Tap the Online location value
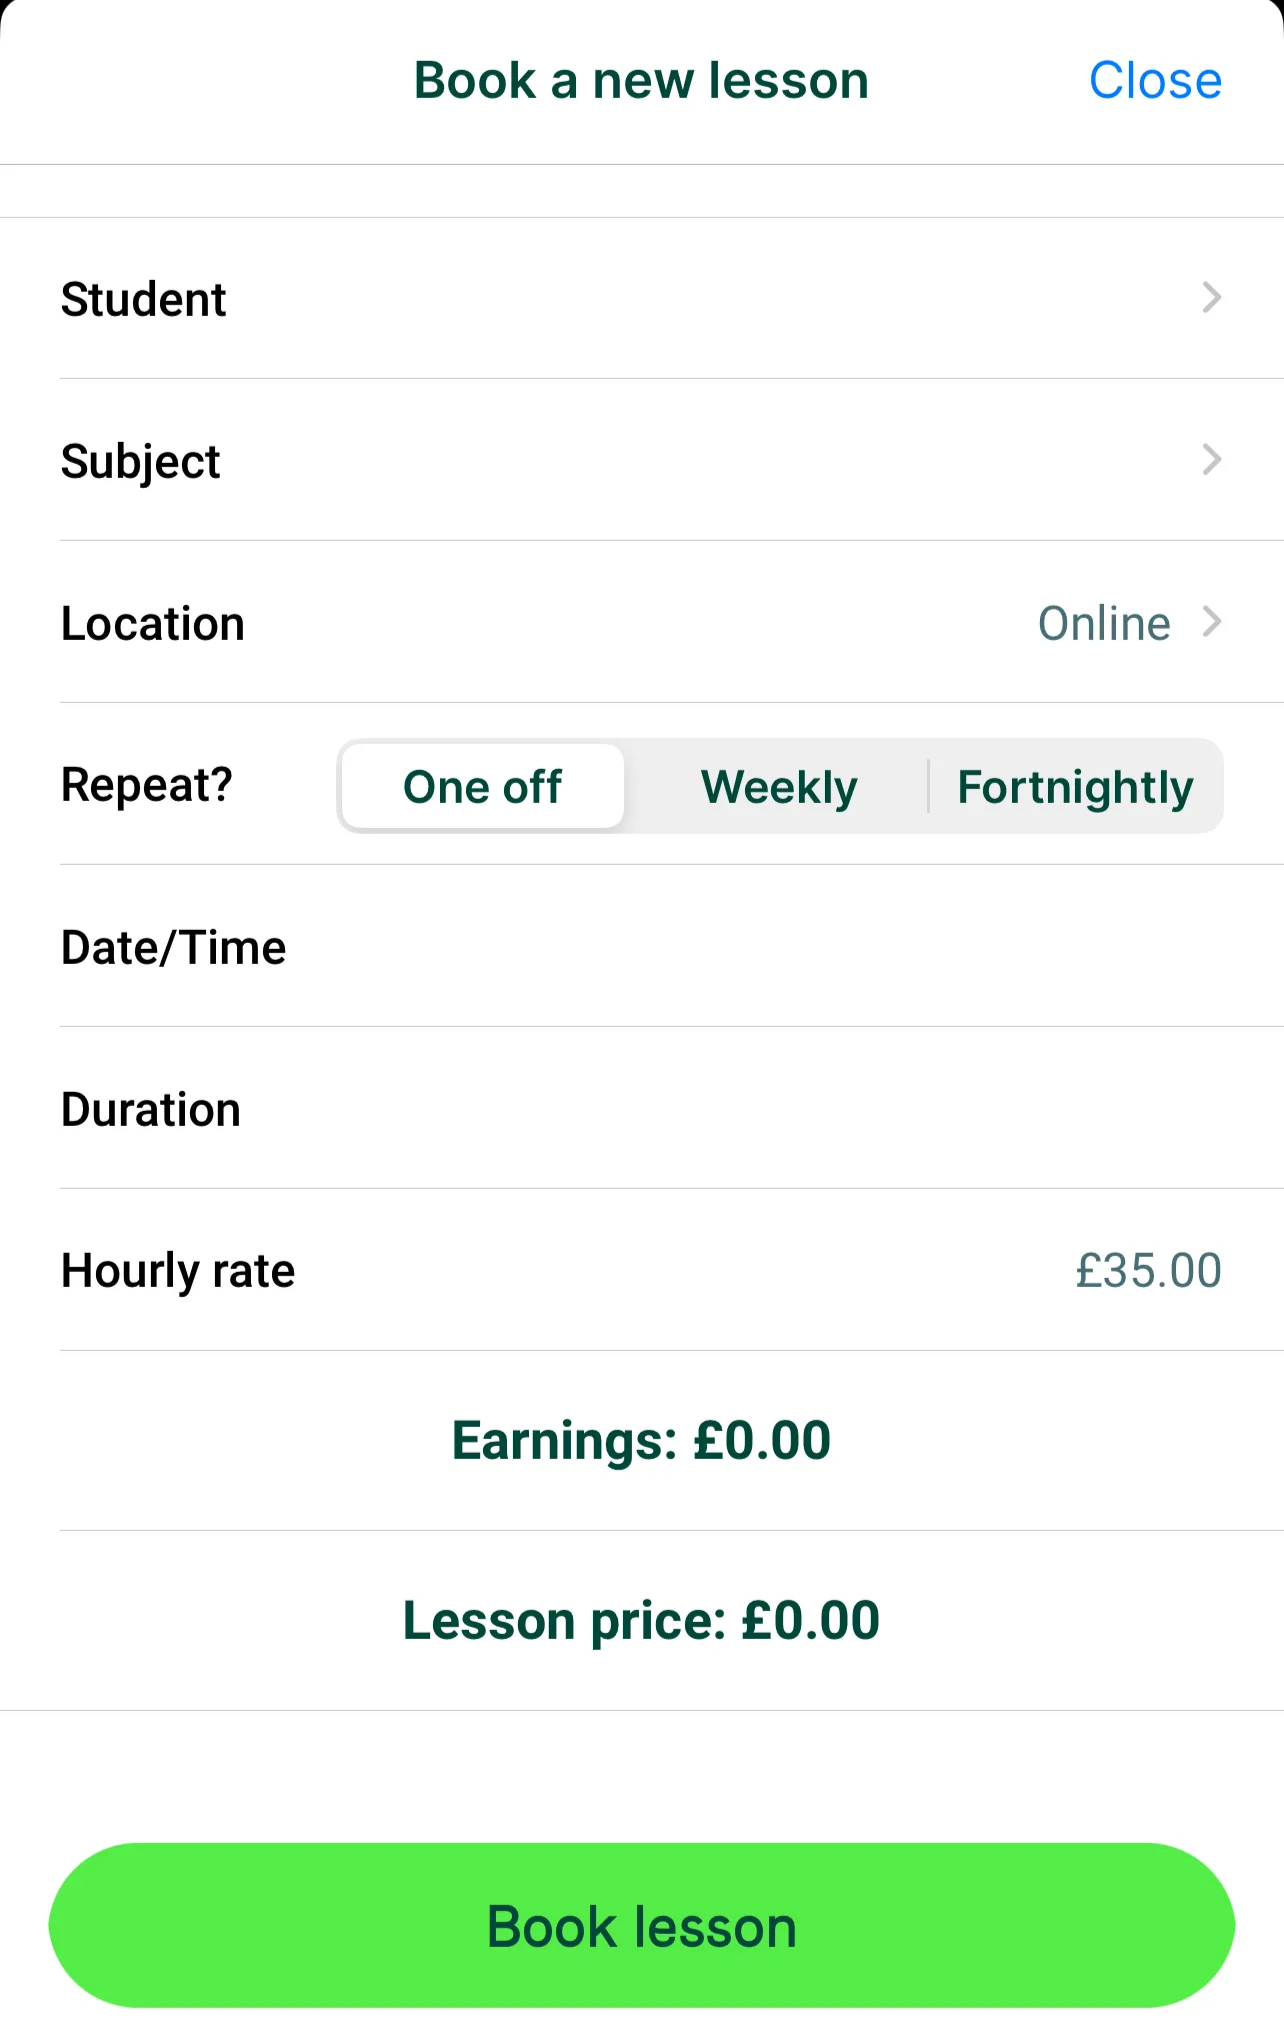 click(1104, 623)
